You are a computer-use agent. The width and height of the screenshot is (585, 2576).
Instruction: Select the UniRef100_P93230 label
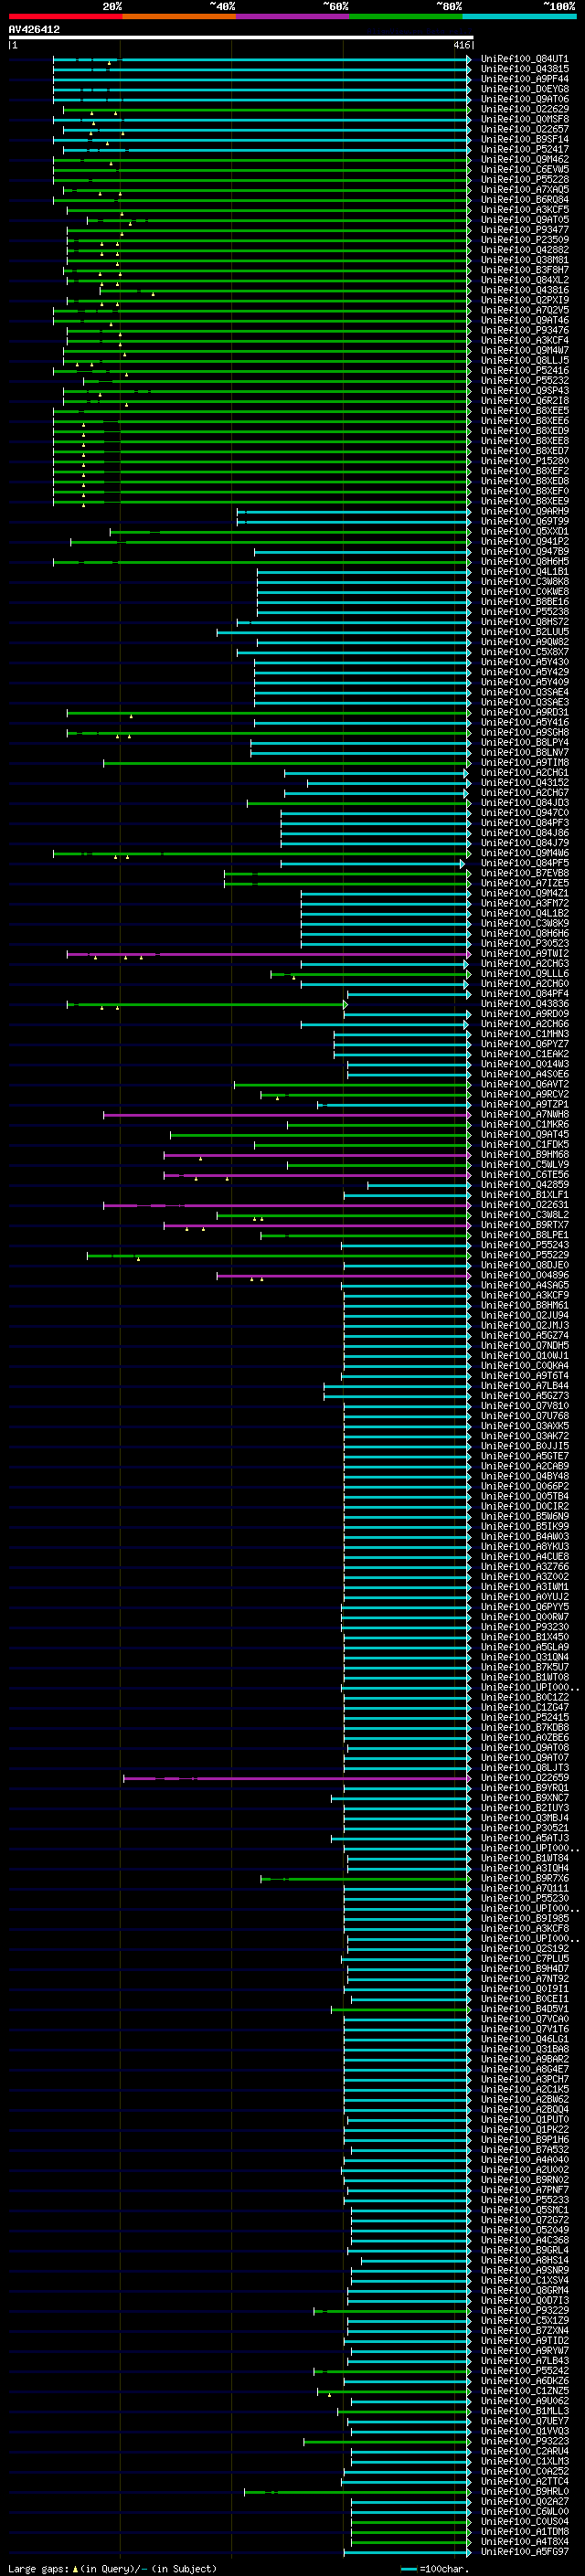point(524,1628)
